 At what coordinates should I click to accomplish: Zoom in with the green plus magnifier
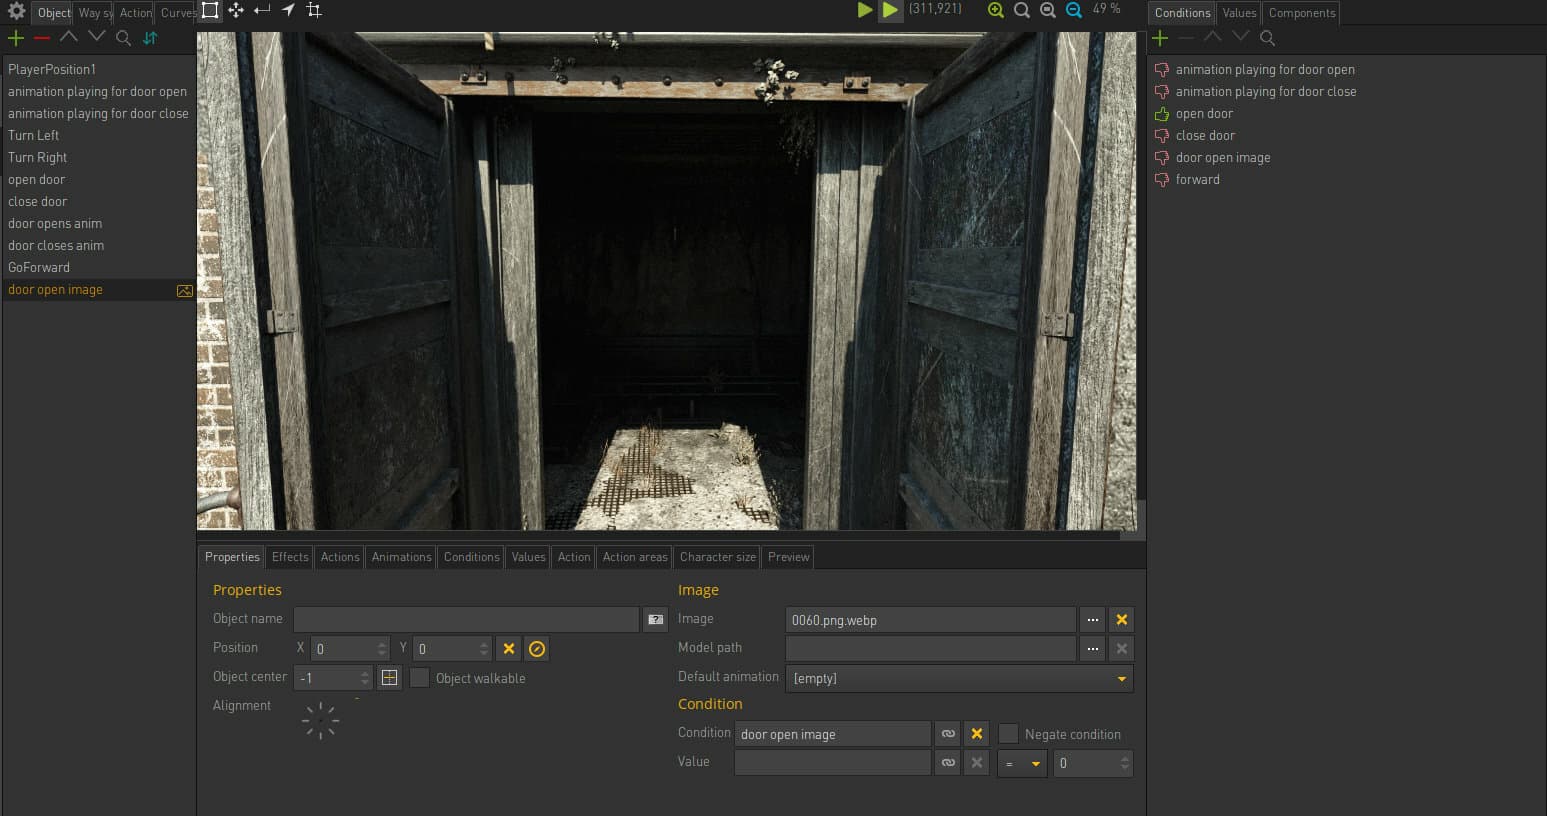(x=996, y=10)
